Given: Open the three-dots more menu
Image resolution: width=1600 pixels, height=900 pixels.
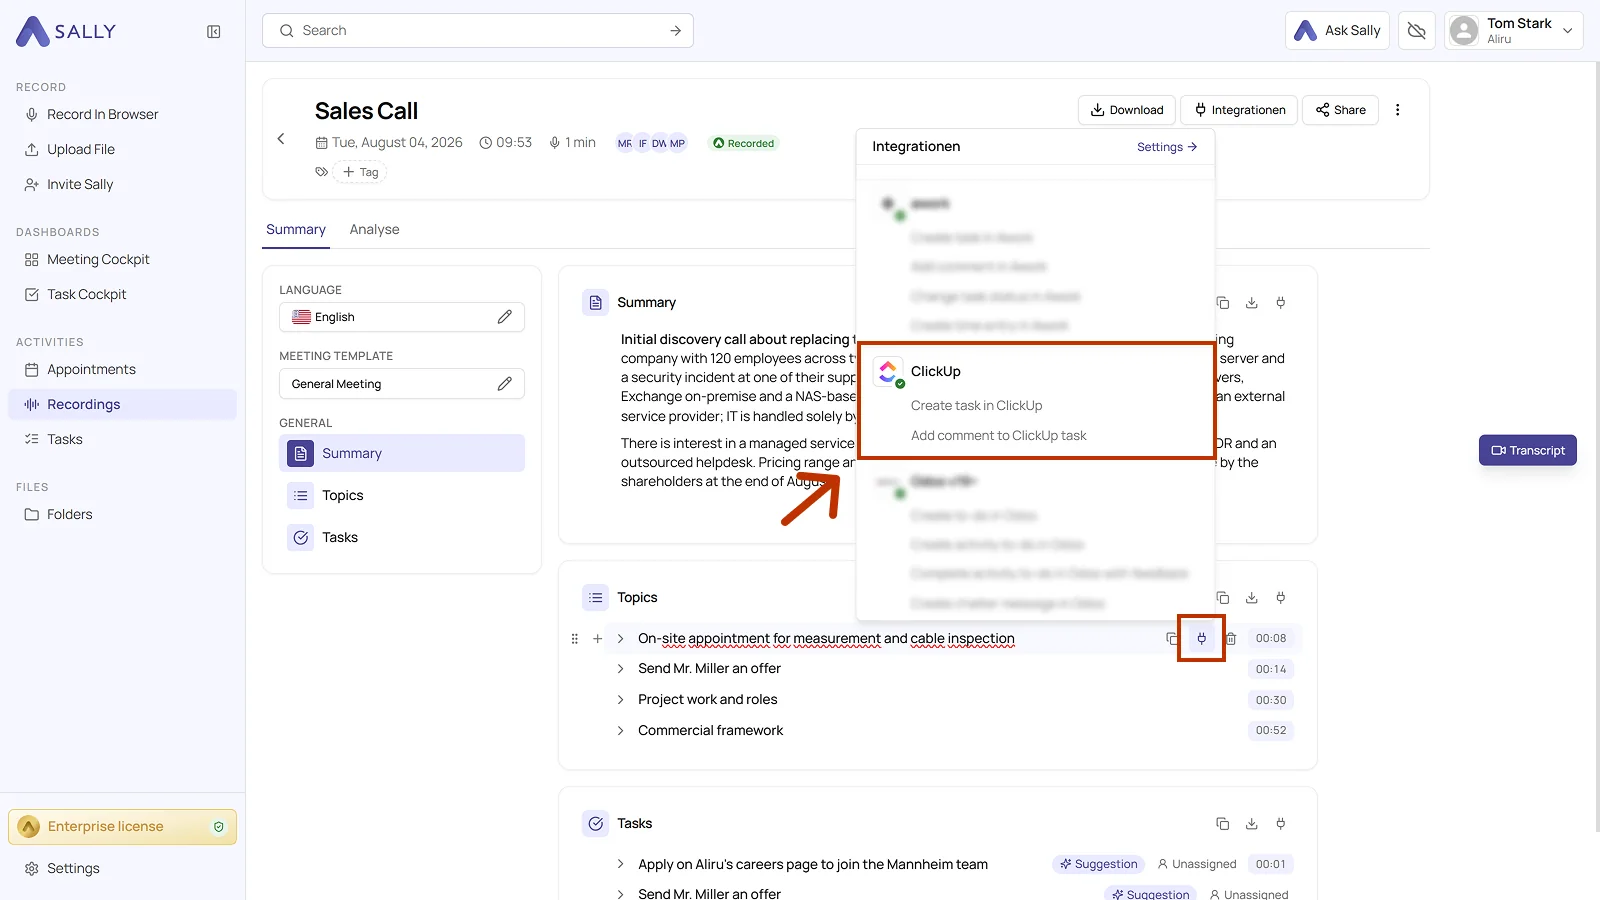Looking at the screenshot, I should coord(1398,110).
